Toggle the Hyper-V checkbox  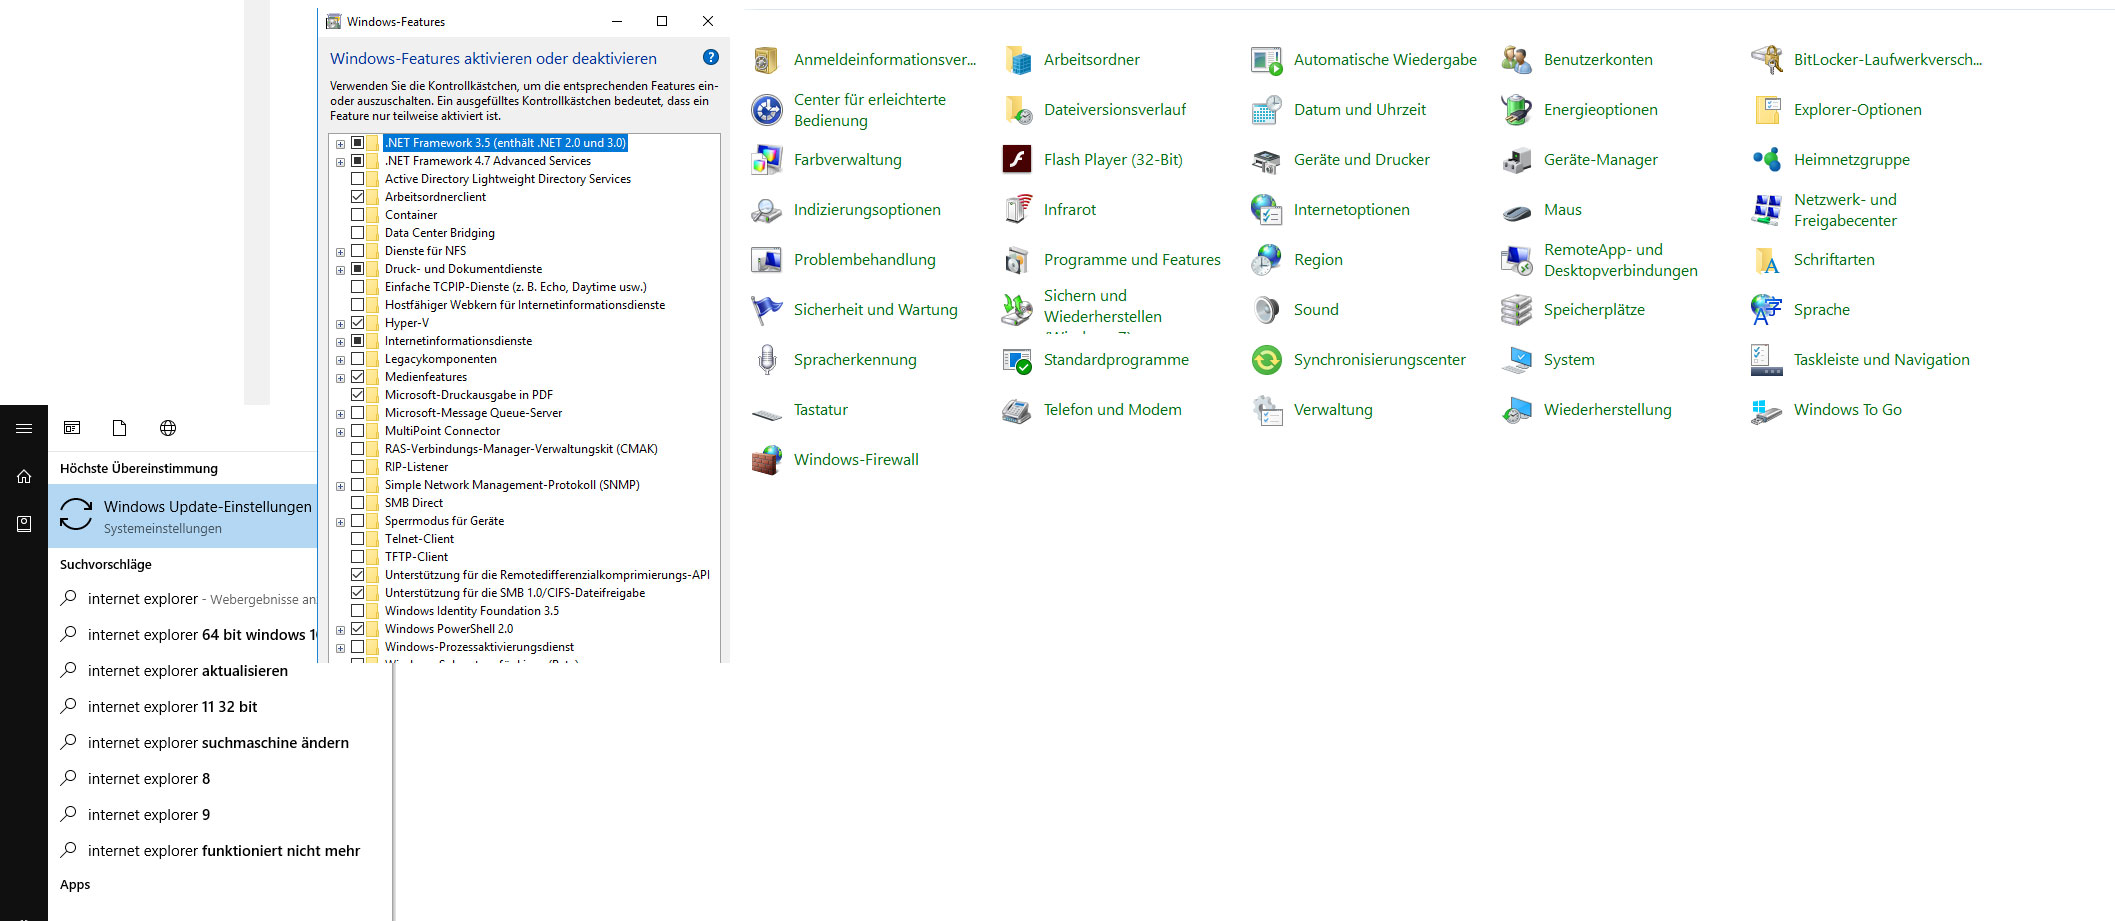coord(357,322)
